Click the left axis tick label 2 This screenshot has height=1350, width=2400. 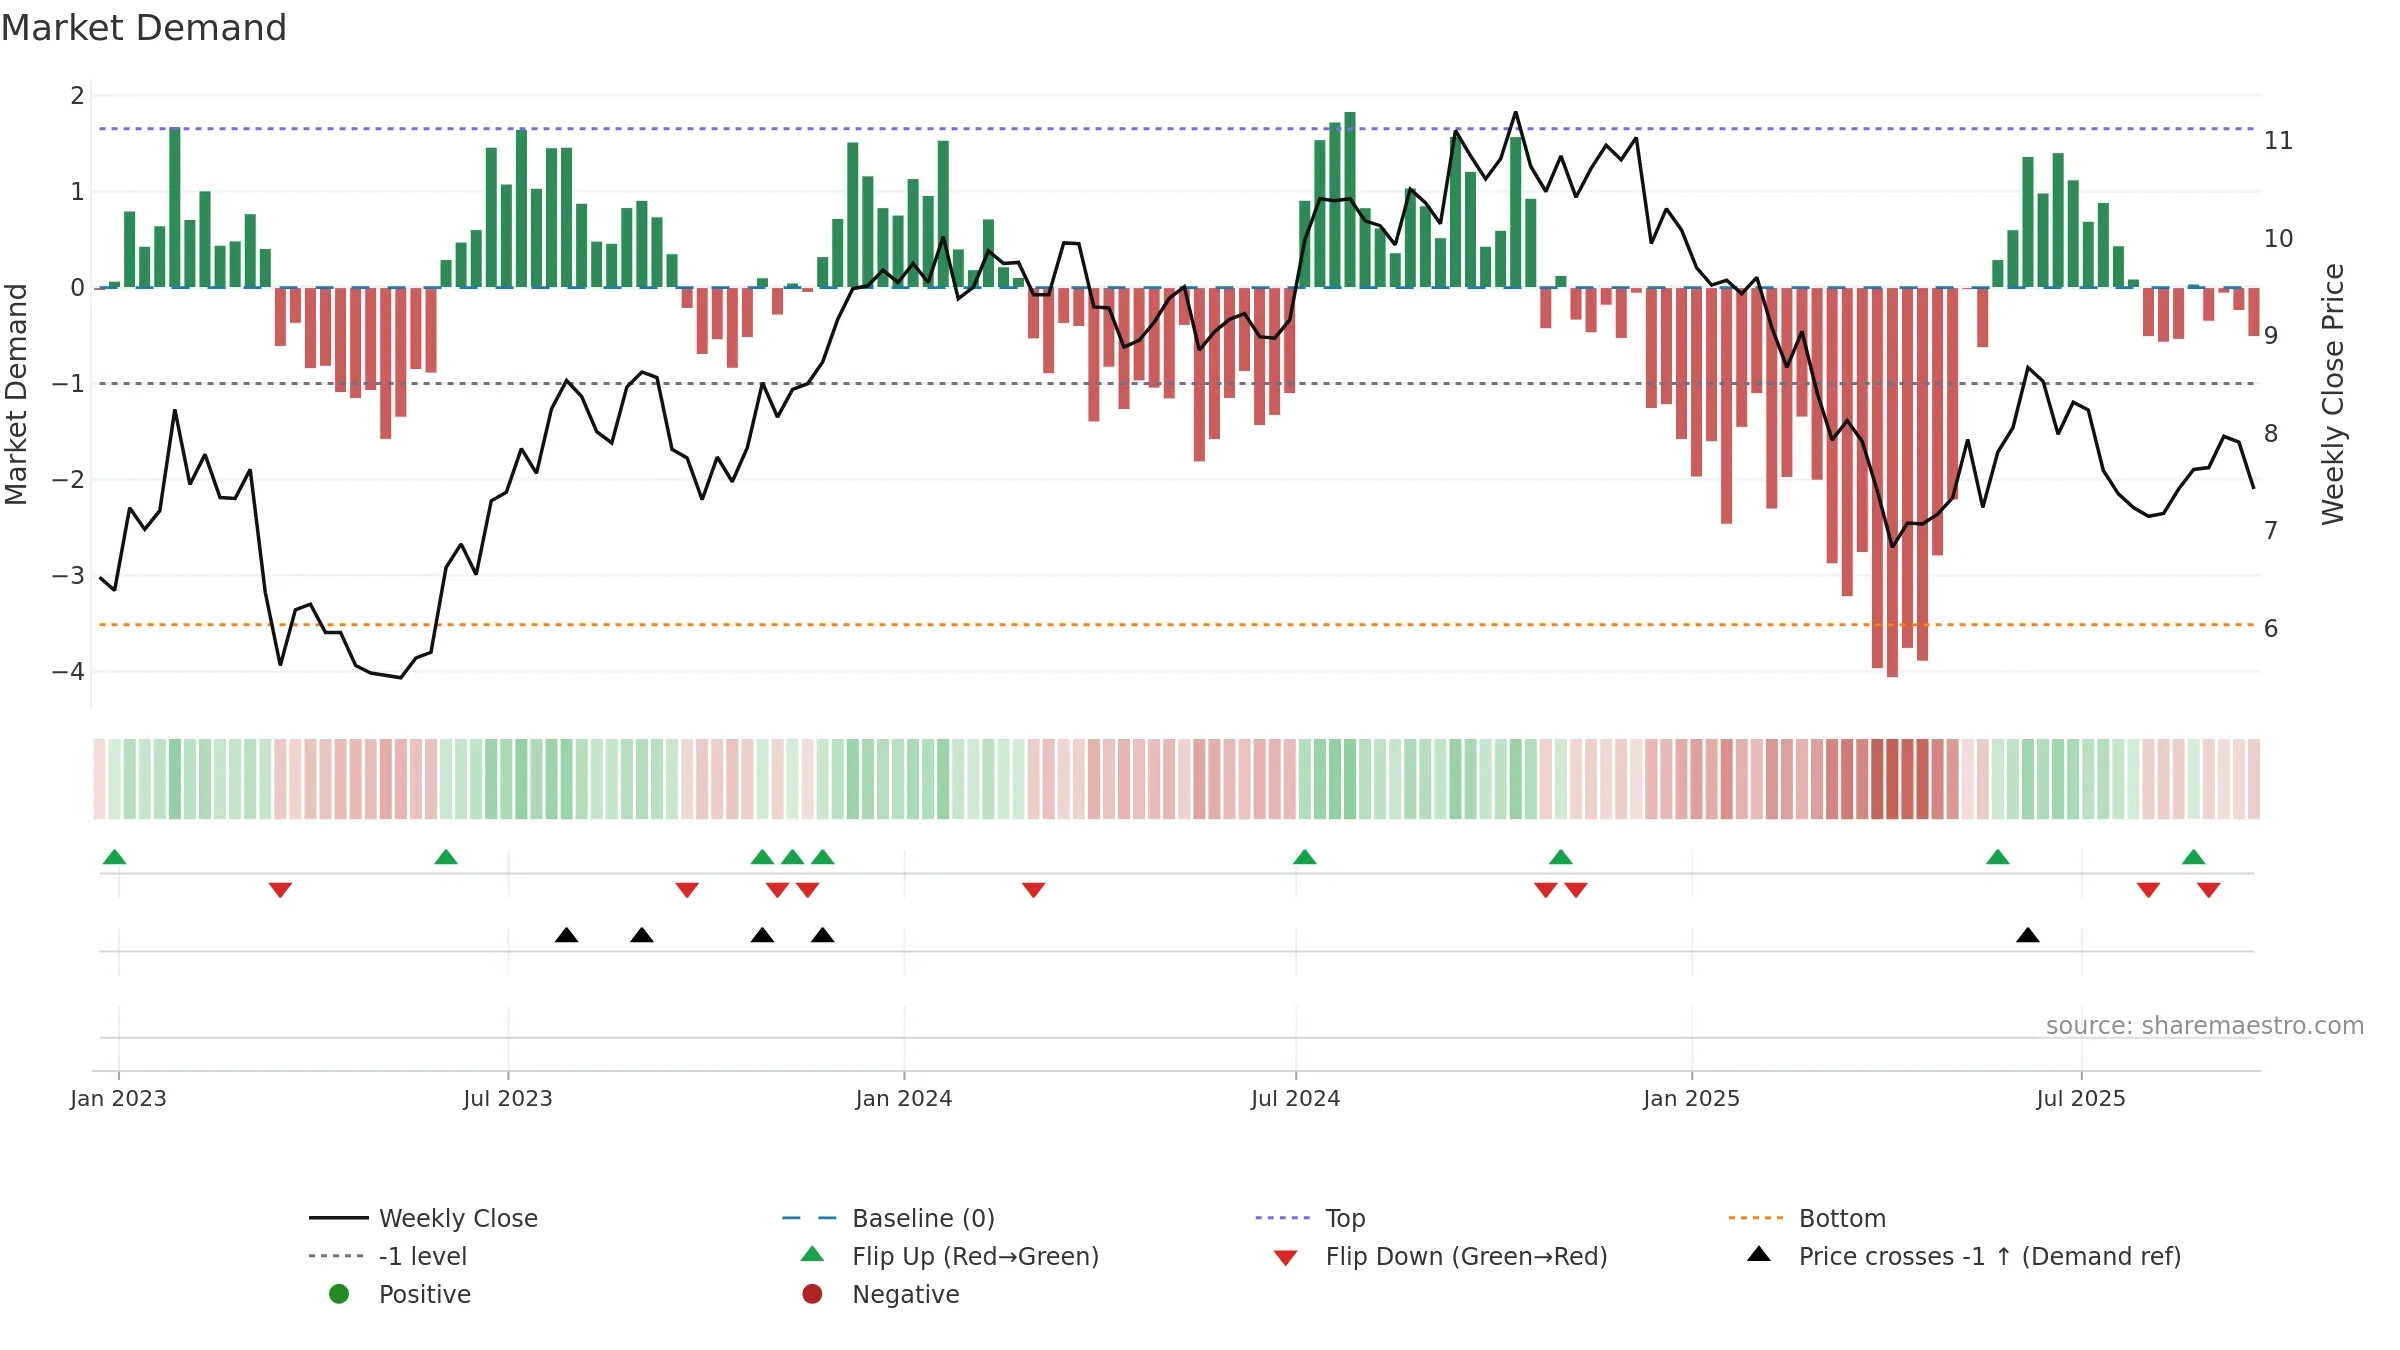77,96
